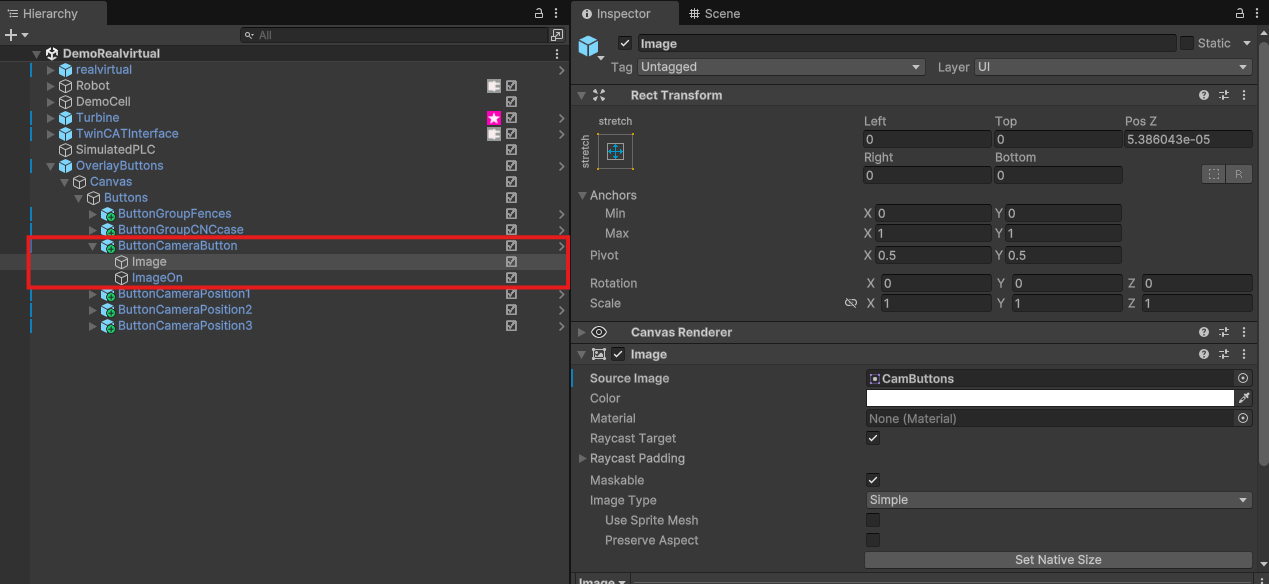Screen dimensions: 1269x584
Task: Enable the Preserve Aspect checkbox
Action: (873, 540)
